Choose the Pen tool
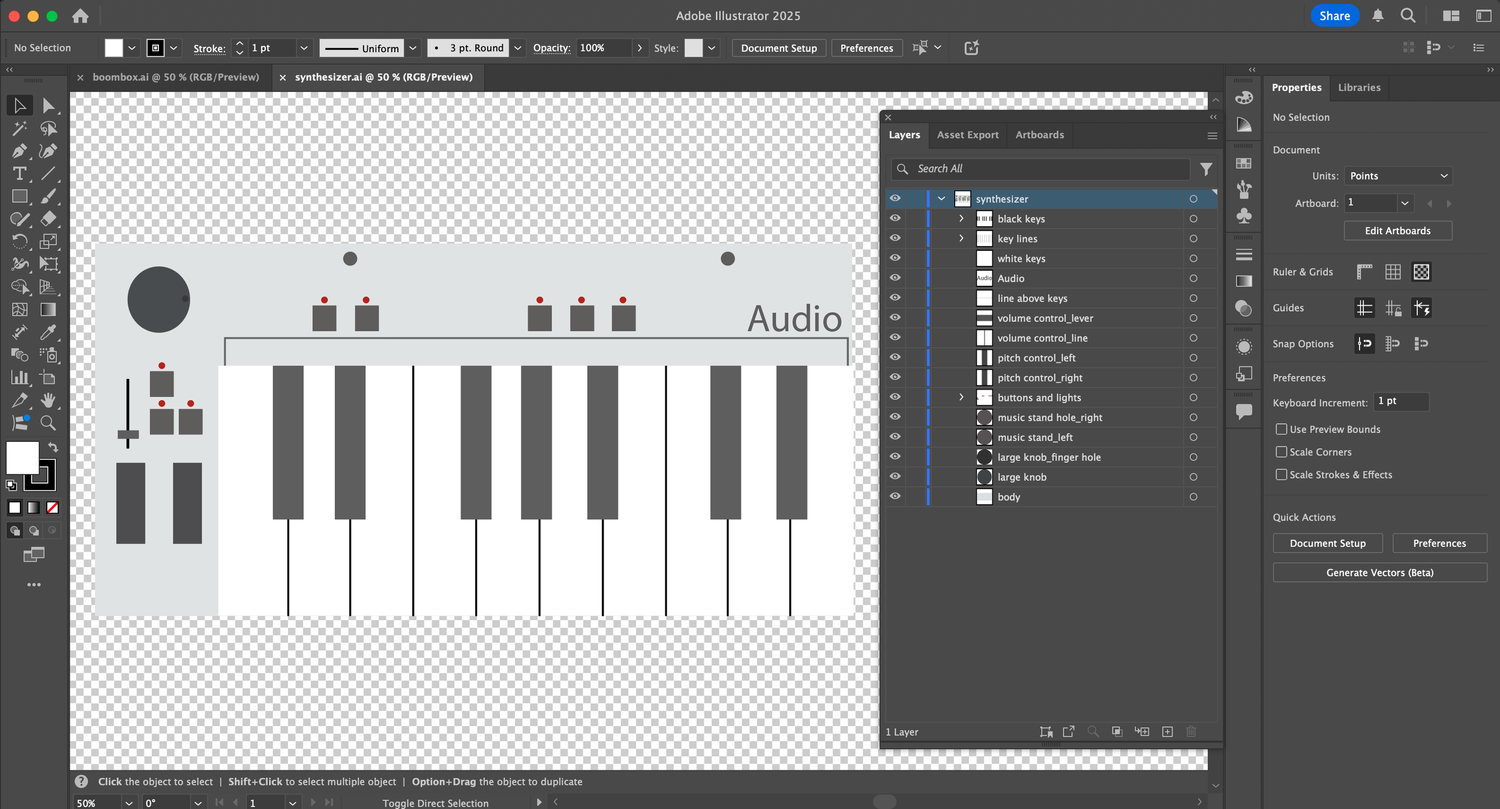This screenshot has width=1500, height=809. 19,151
